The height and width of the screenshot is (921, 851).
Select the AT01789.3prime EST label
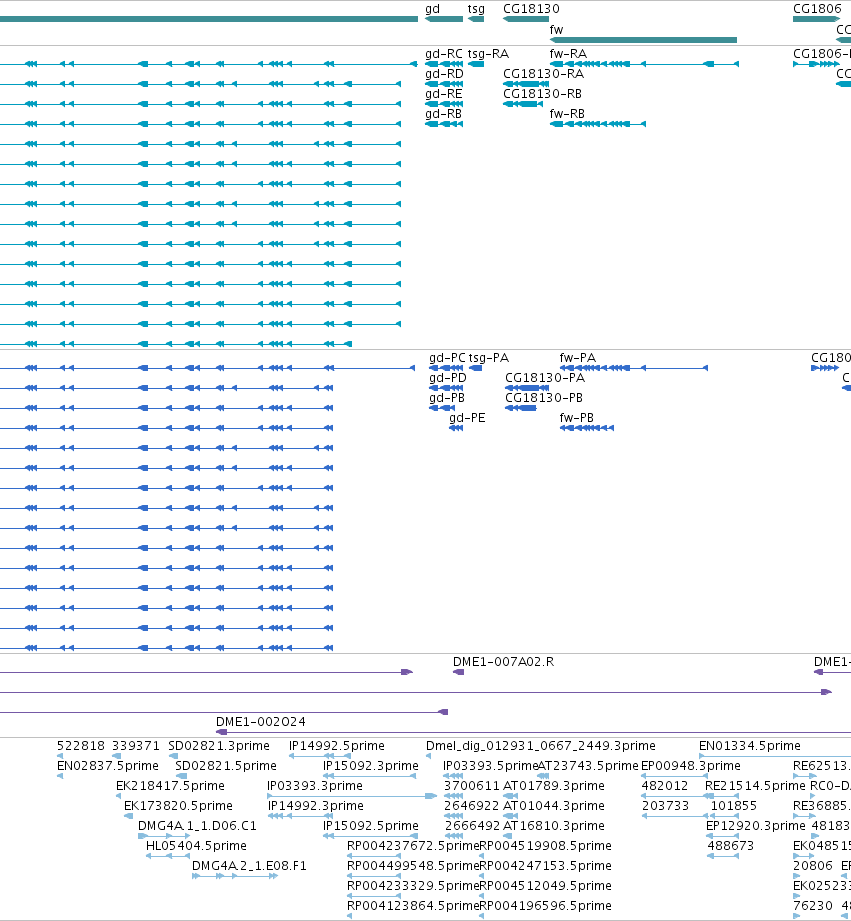tap(554, 786)
